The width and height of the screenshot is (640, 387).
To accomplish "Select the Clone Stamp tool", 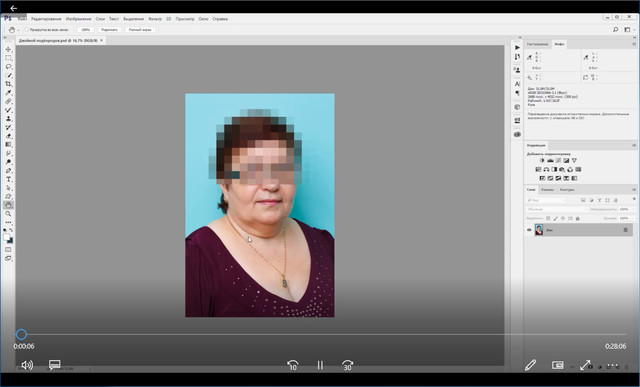I will 8,119.
